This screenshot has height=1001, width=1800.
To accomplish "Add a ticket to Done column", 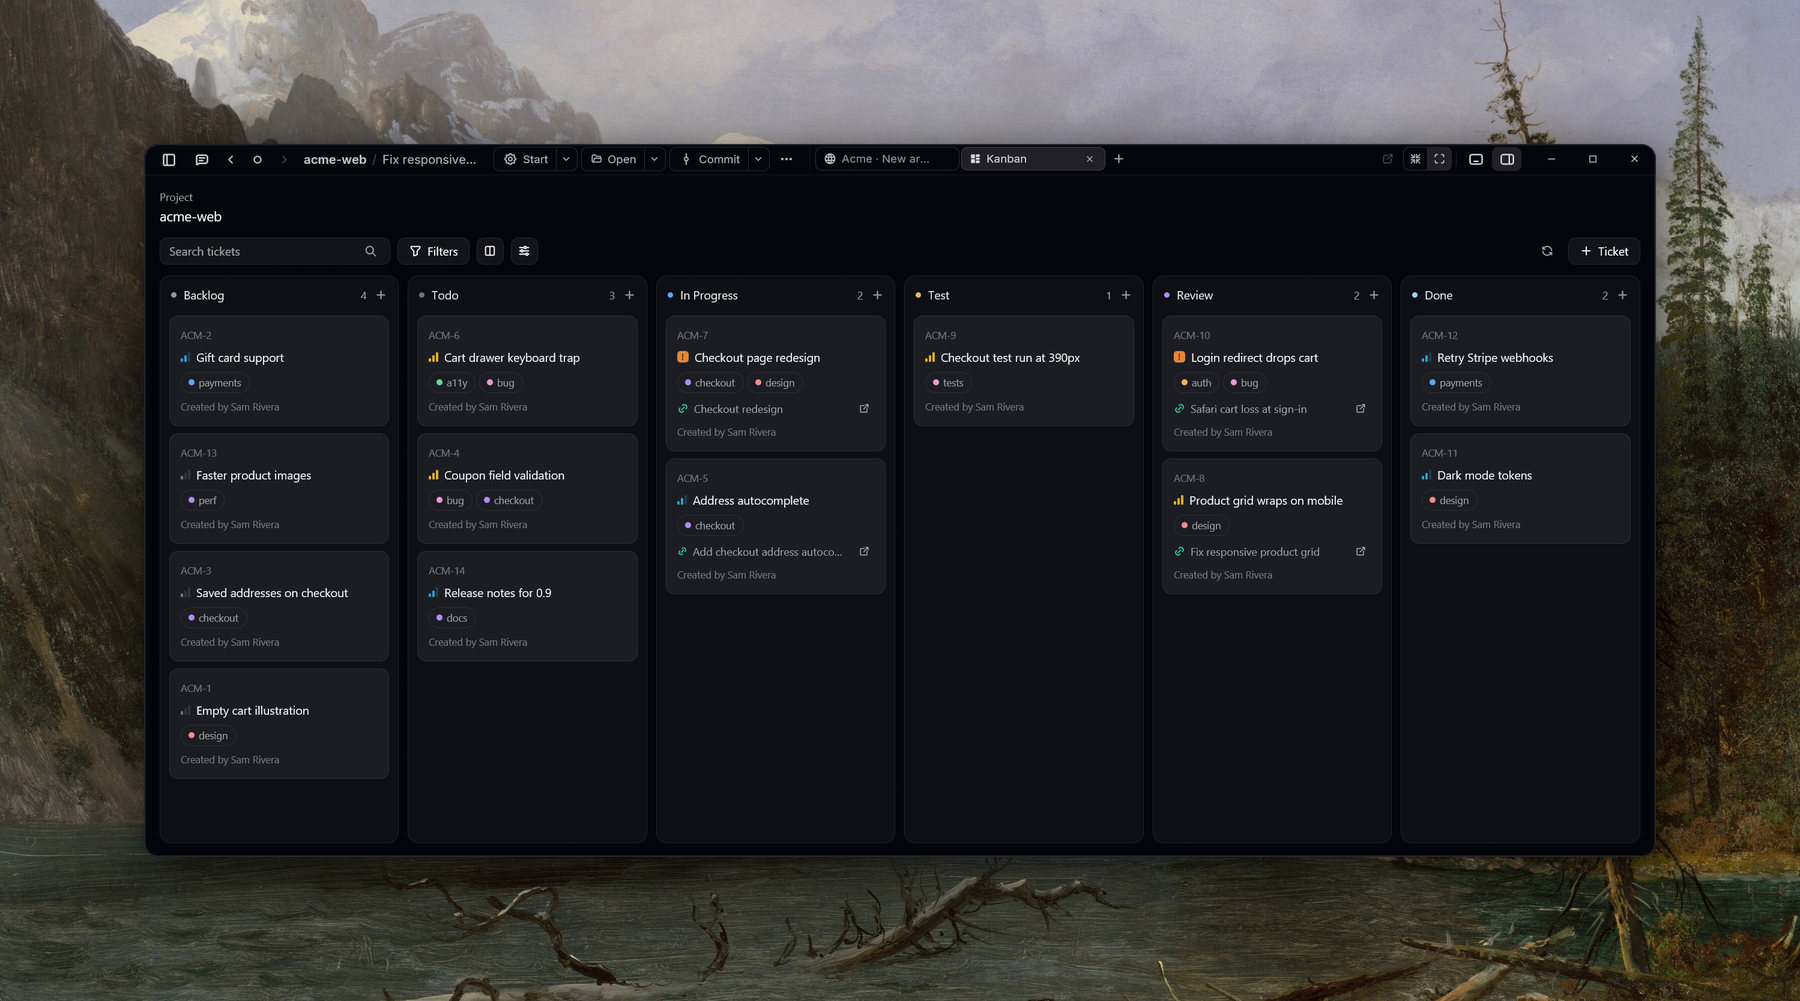I will pos(1622,295).
